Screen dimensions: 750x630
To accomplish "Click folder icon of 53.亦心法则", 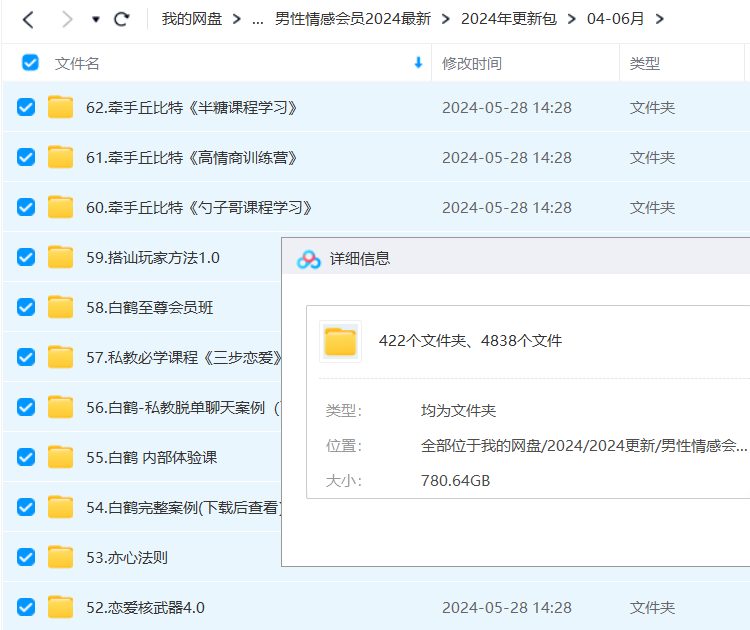I will tap(60, 557).
